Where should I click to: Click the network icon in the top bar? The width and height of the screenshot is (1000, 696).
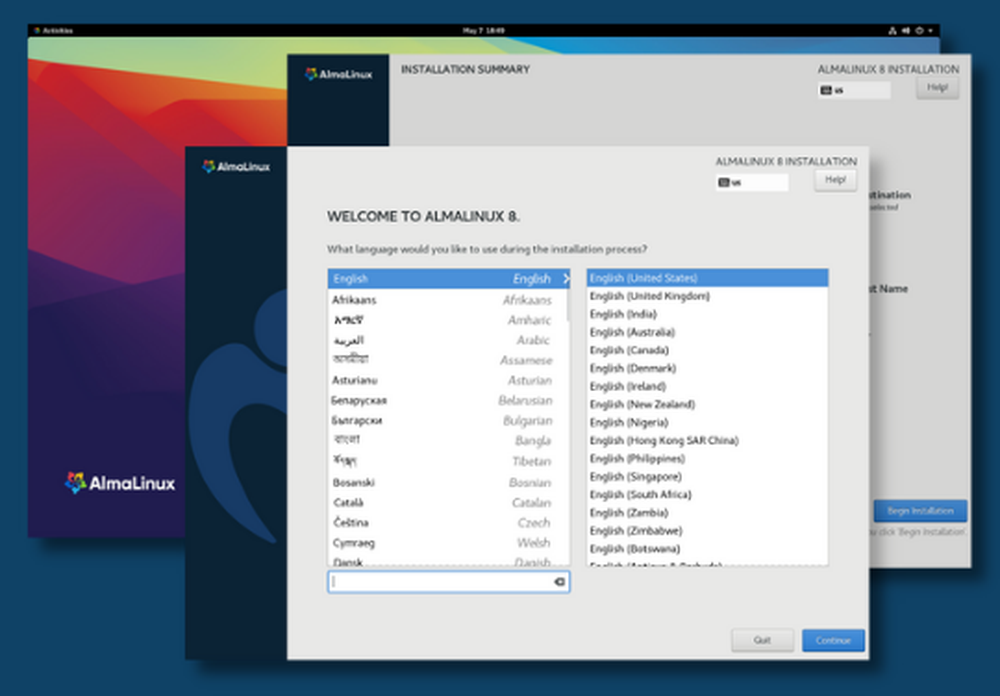pyautogui.click(x=892, y=30)
